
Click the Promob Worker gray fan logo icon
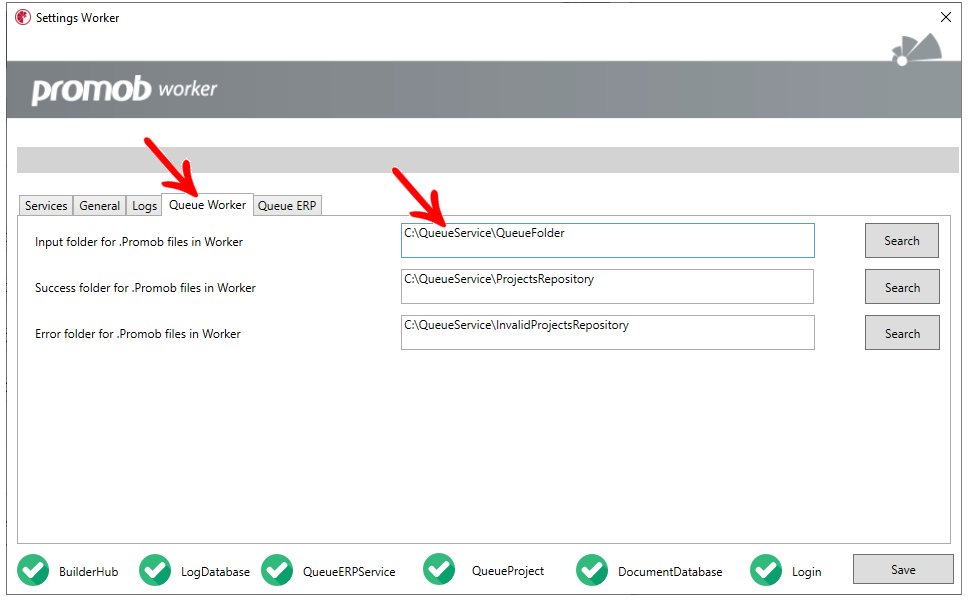tap(917, 50)
